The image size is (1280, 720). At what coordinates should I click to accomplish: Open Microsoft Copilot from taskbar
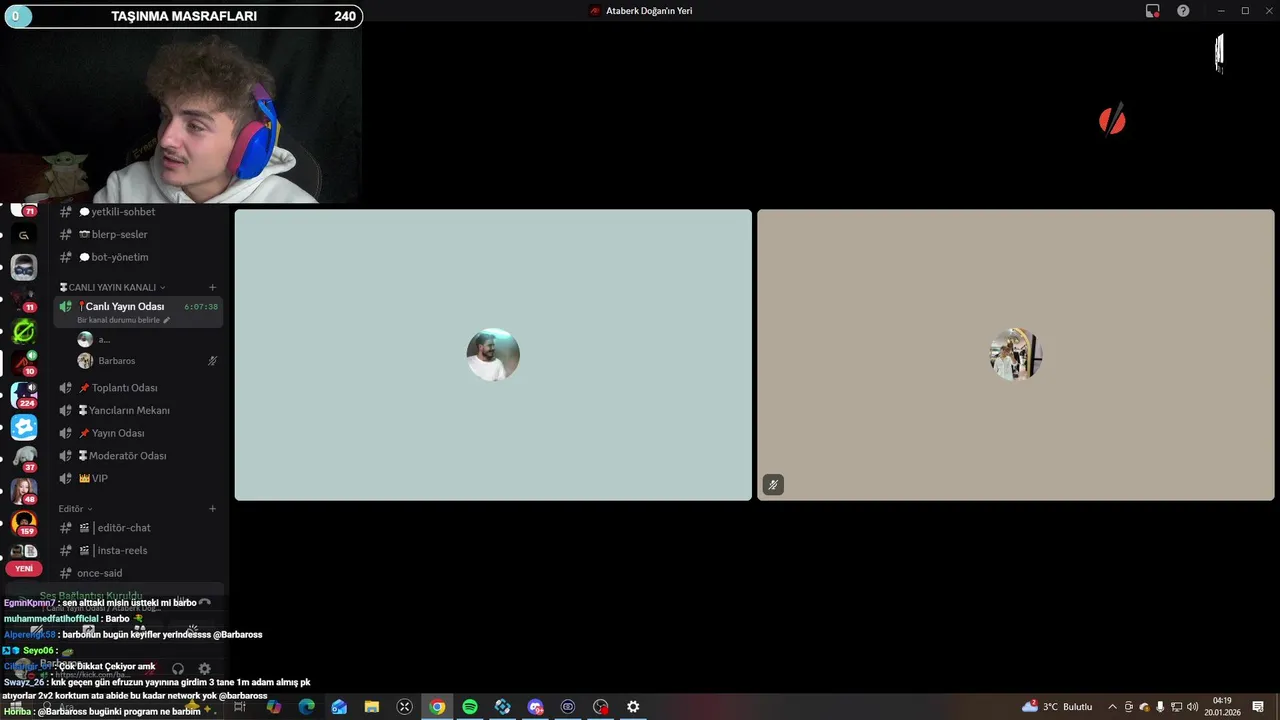[274, 707]
